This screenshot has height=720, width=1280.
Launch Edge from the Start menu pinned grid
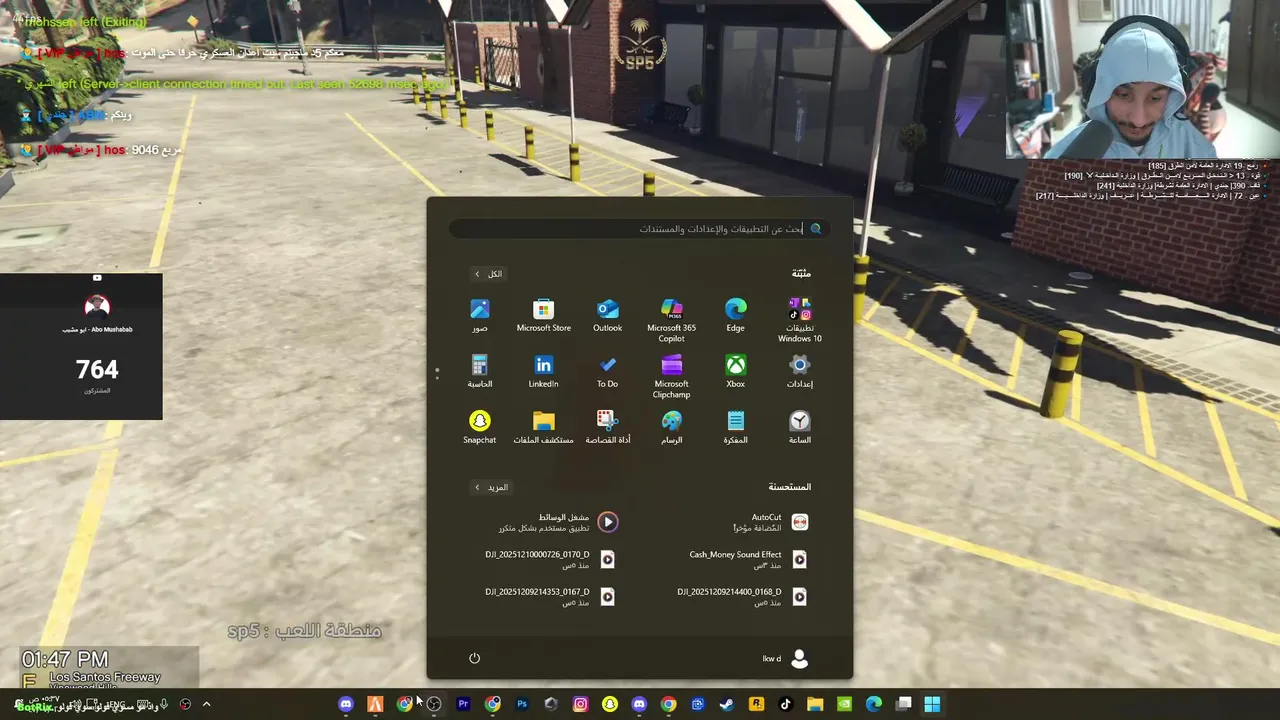[736, 315]
